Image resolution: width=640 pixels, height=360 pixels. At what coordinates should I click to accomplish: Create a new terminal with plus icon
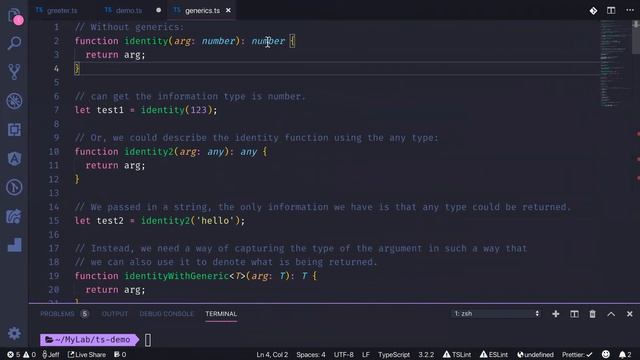556,314
